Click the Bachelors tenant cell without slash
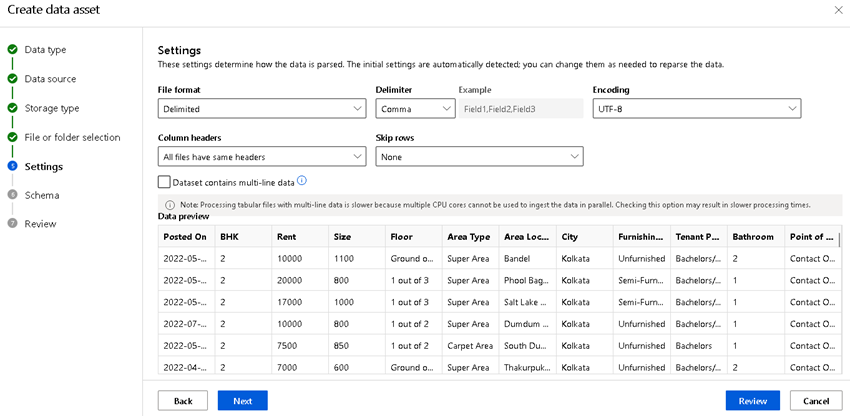Screen dimensions: 850x416 click(699, 345)
